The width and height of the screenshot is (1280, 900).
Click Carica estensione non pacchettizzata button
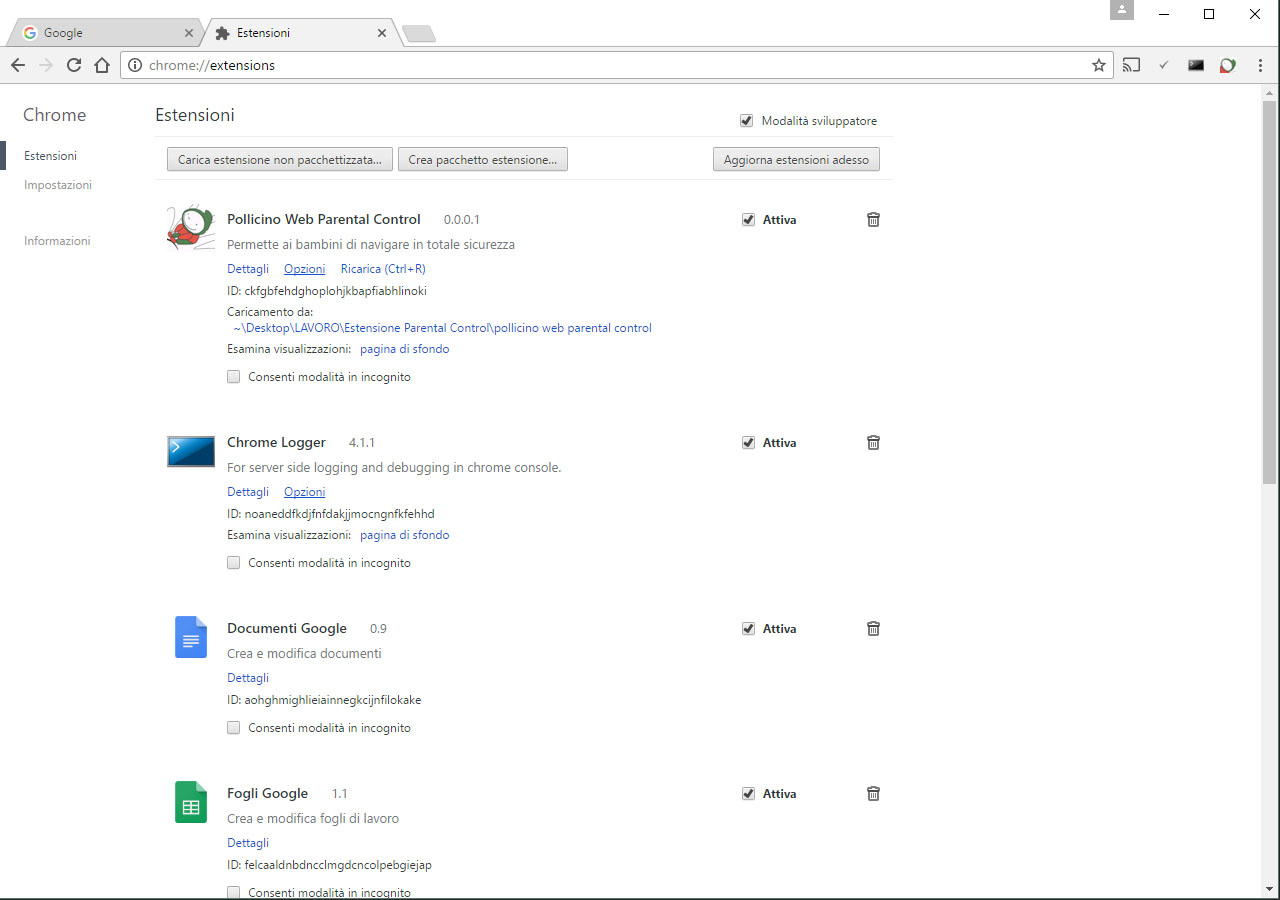279,160
